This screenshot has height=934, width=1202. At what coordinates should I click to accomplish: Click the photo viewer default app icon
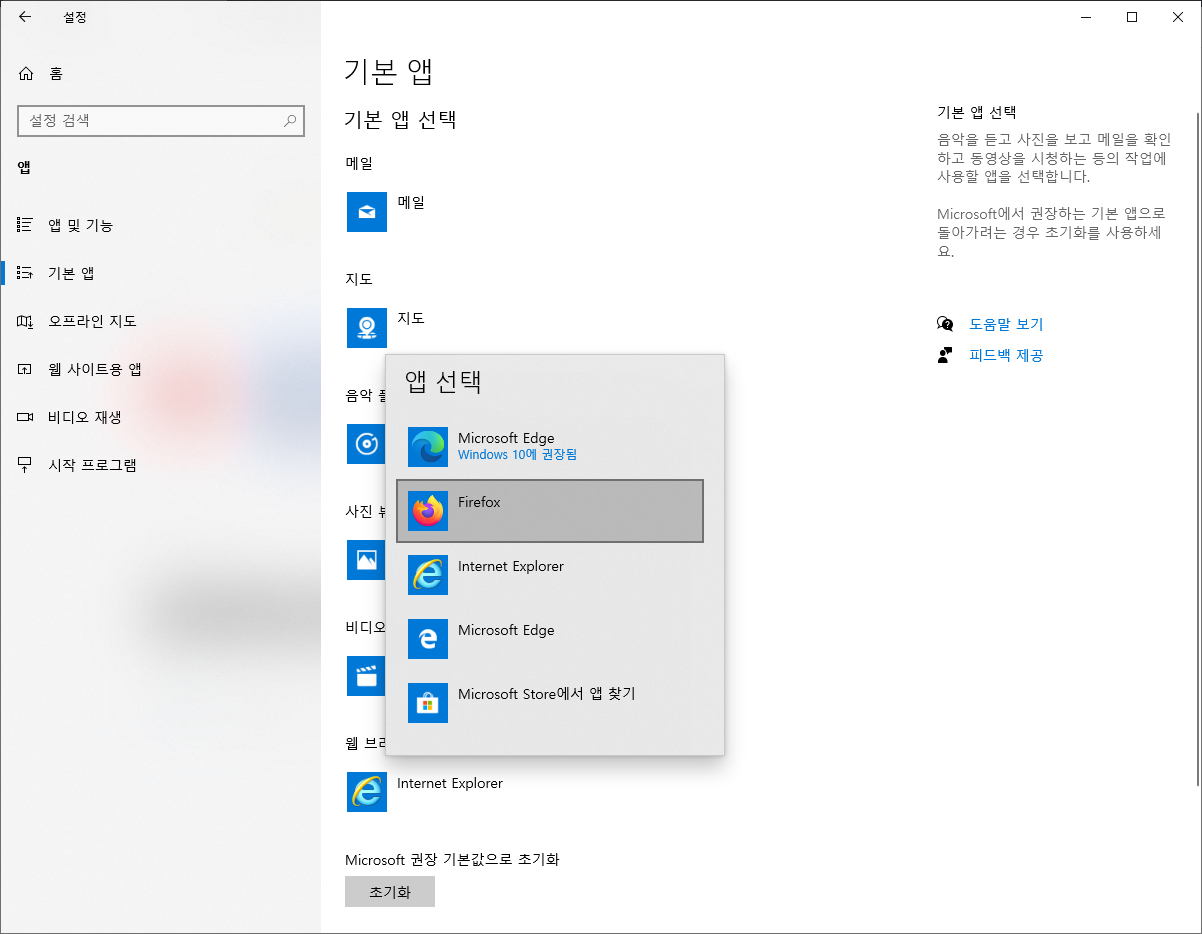coord(366,560)
